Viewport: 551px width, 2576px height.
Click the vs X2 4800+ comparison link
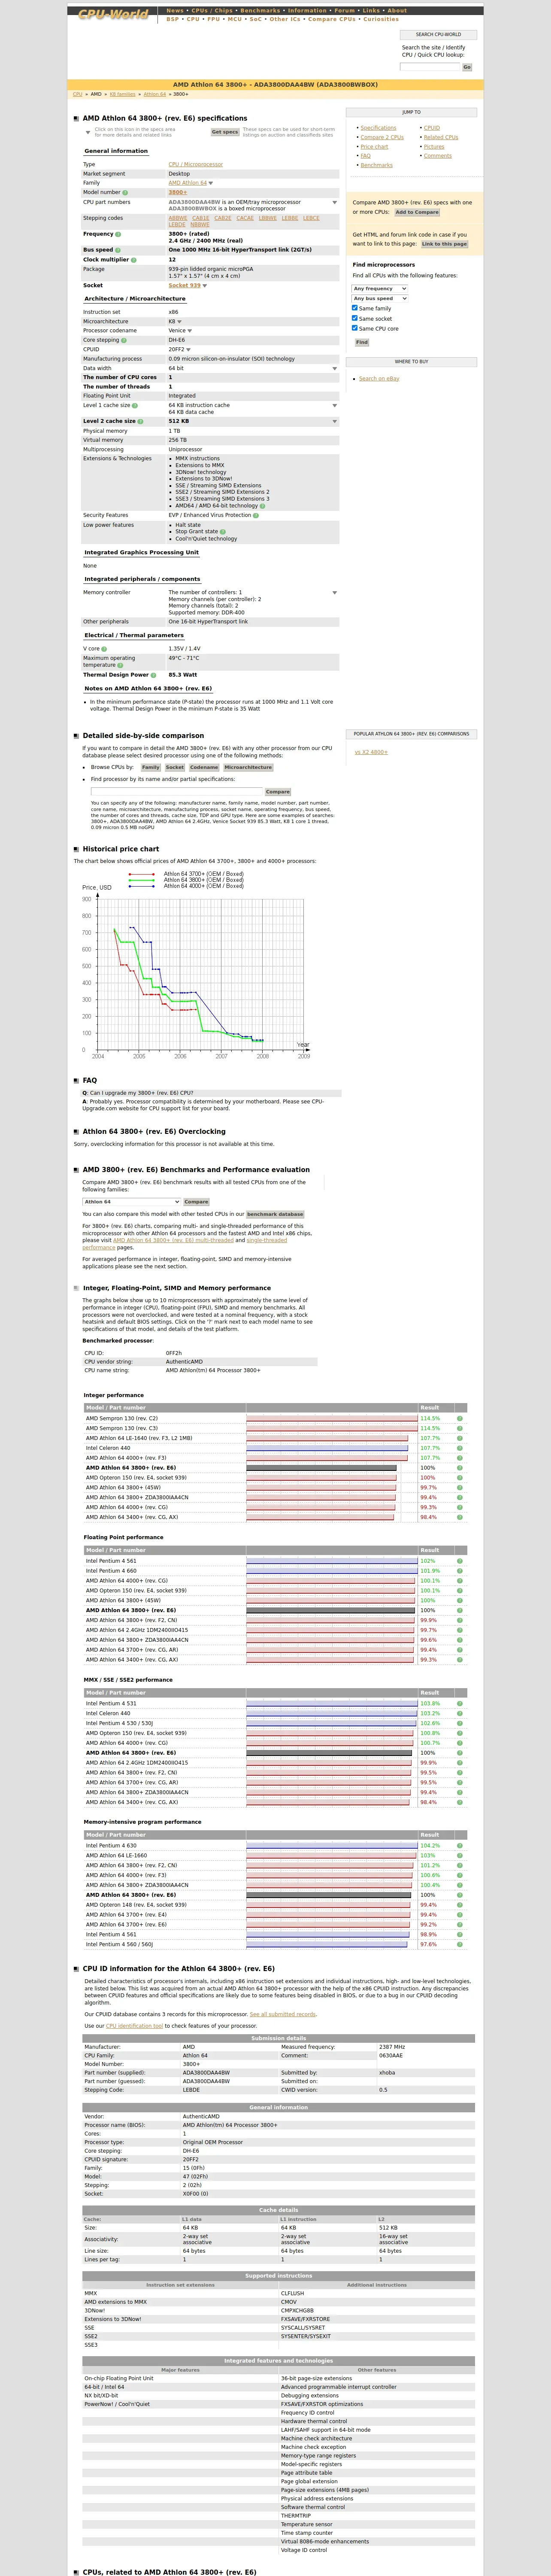[x=371, y=752]
